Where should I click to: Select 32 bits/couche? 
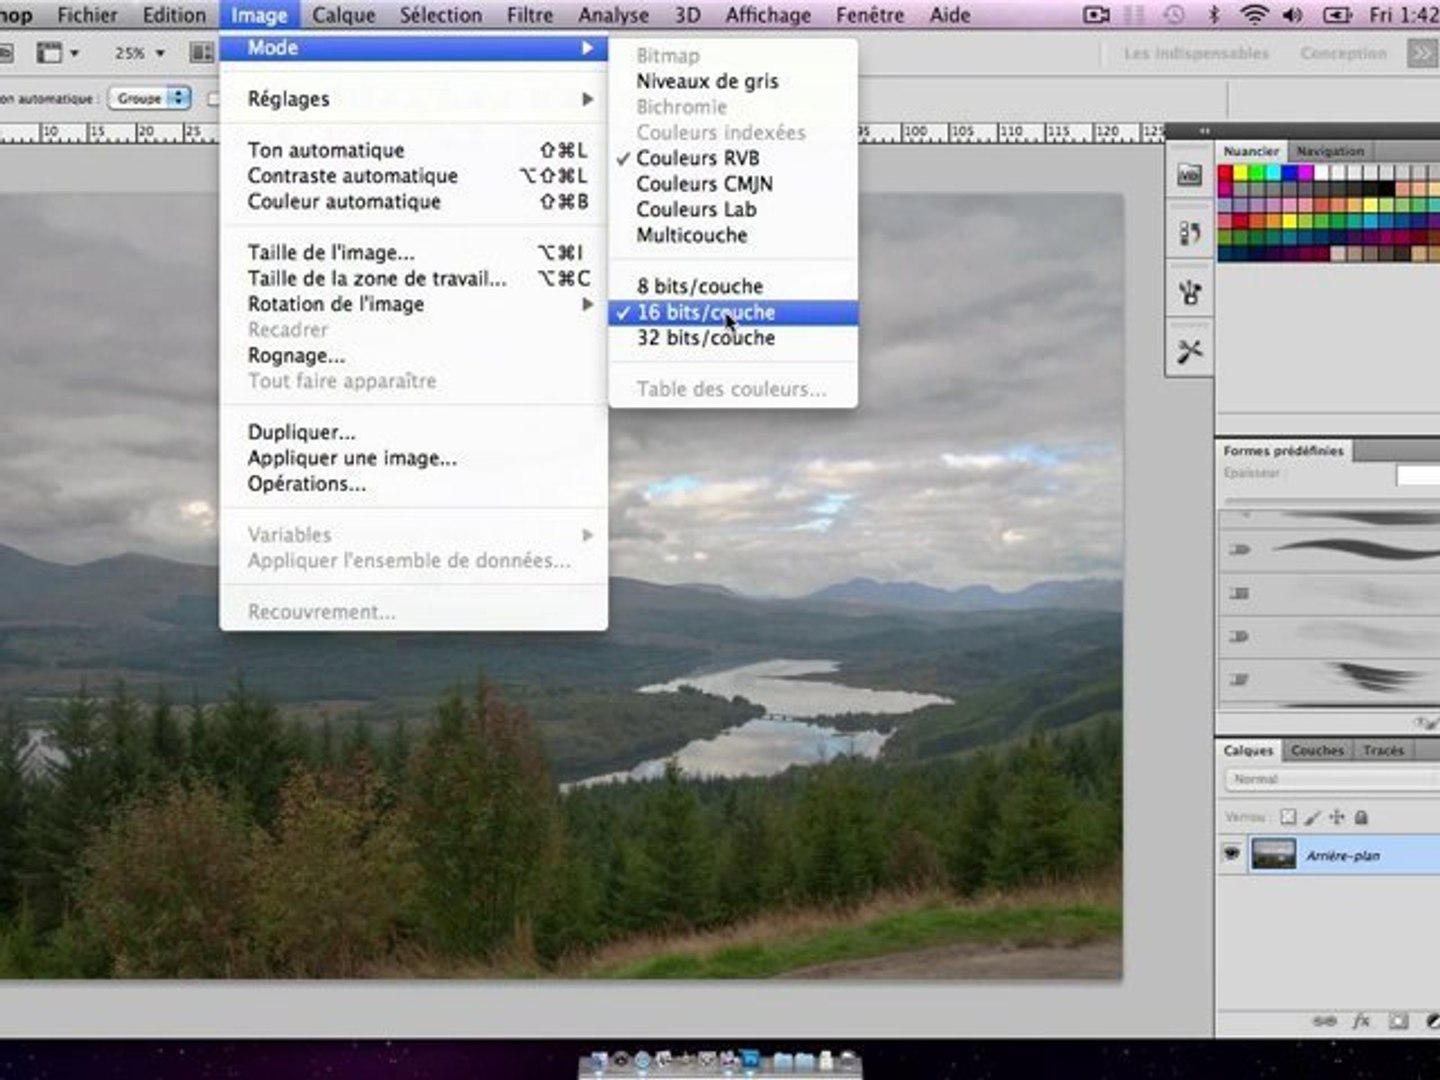[733, 338]
